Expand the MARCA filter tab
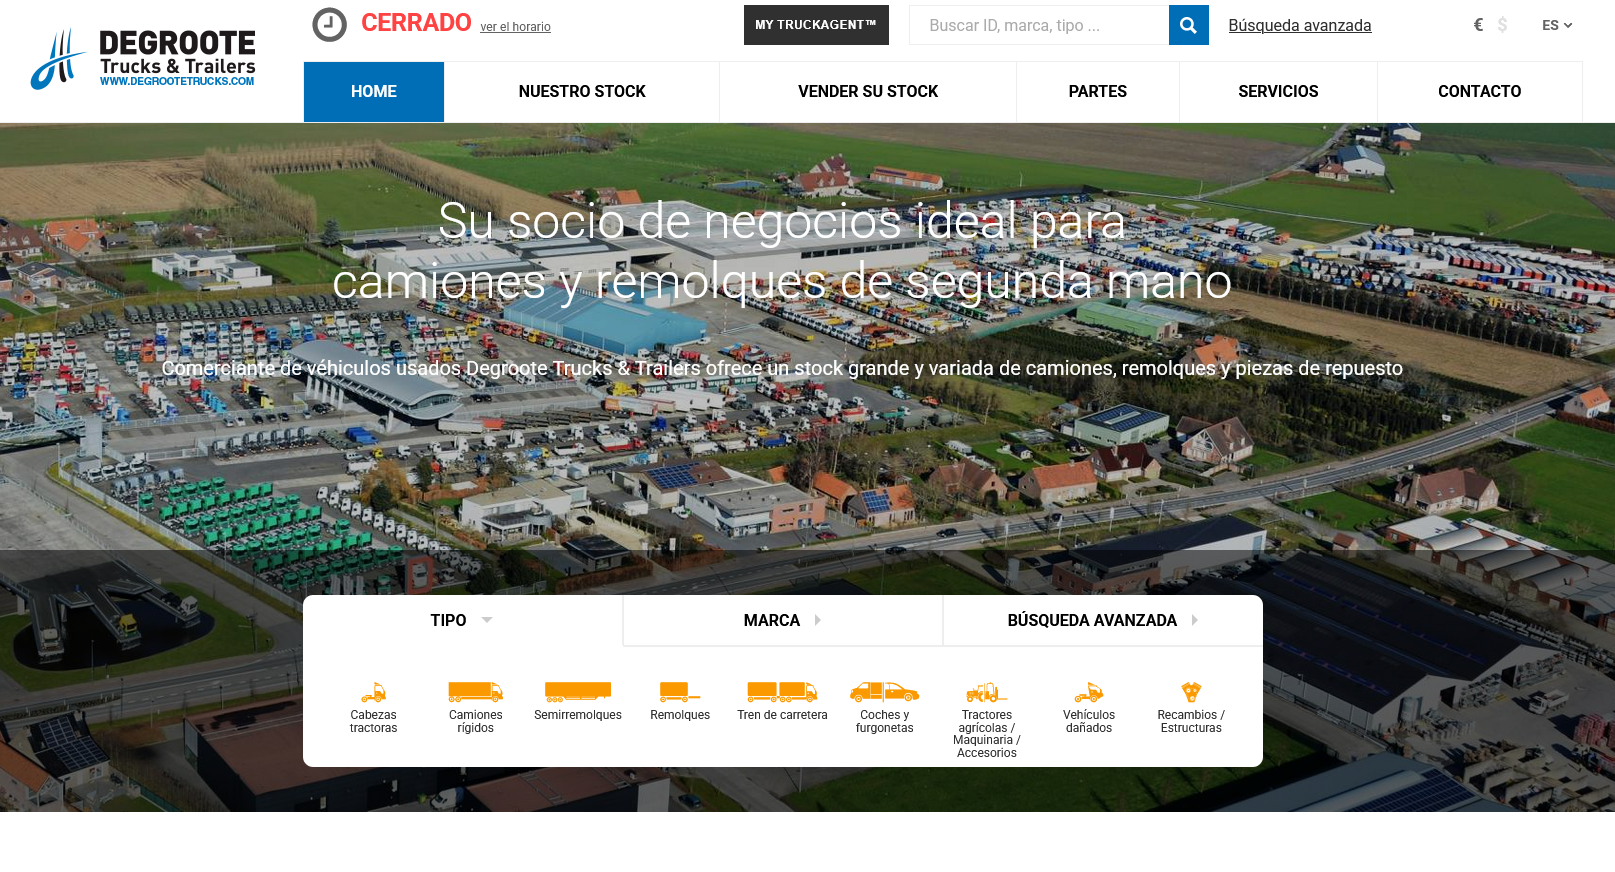1615x872 pixels. pyautogui.click(x=782, y=620)
